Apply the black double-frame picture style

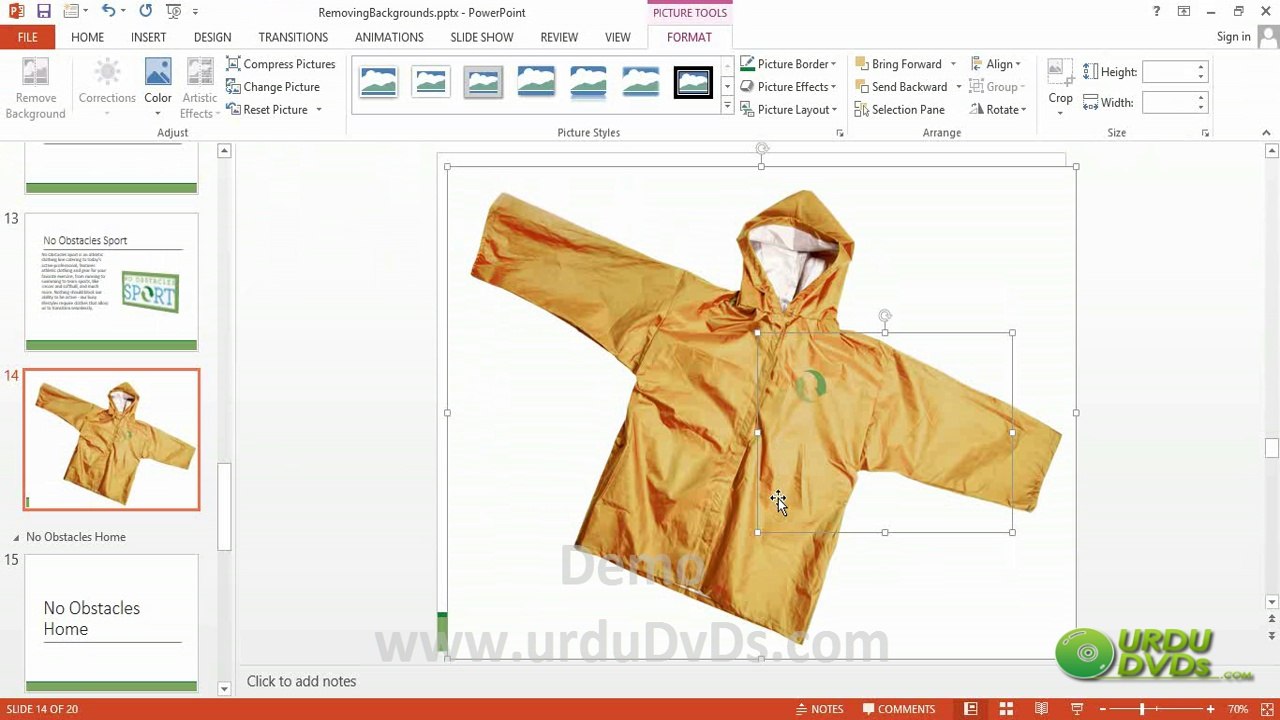coord(692,82)
